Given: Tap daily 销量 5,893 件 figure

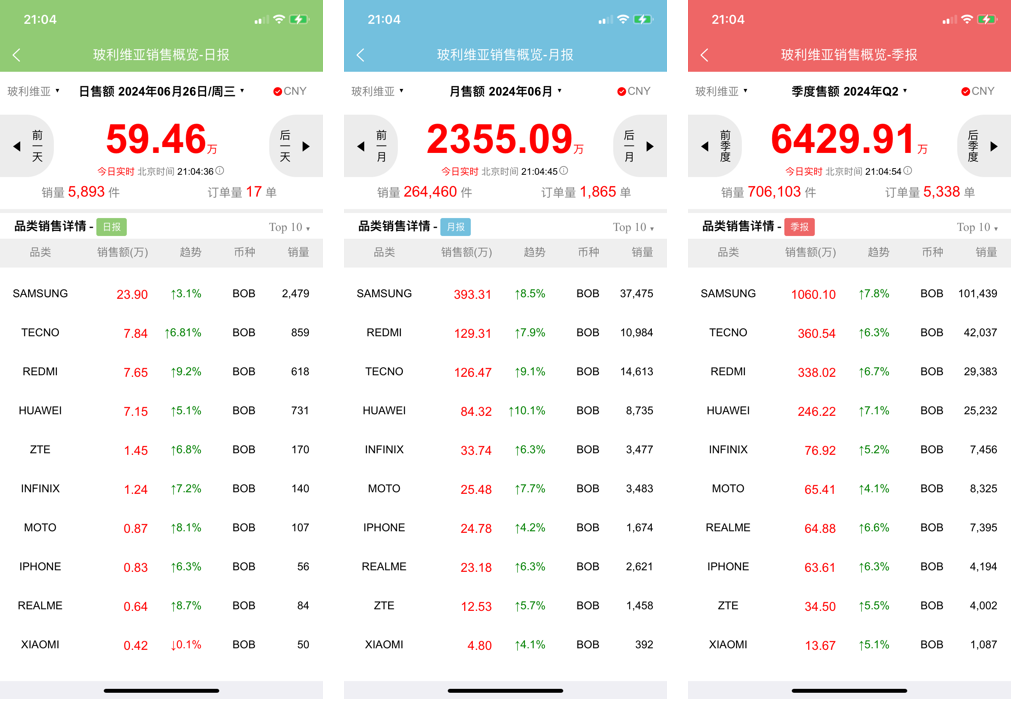Looking at the screenshot, I should [x=81, y=192].
